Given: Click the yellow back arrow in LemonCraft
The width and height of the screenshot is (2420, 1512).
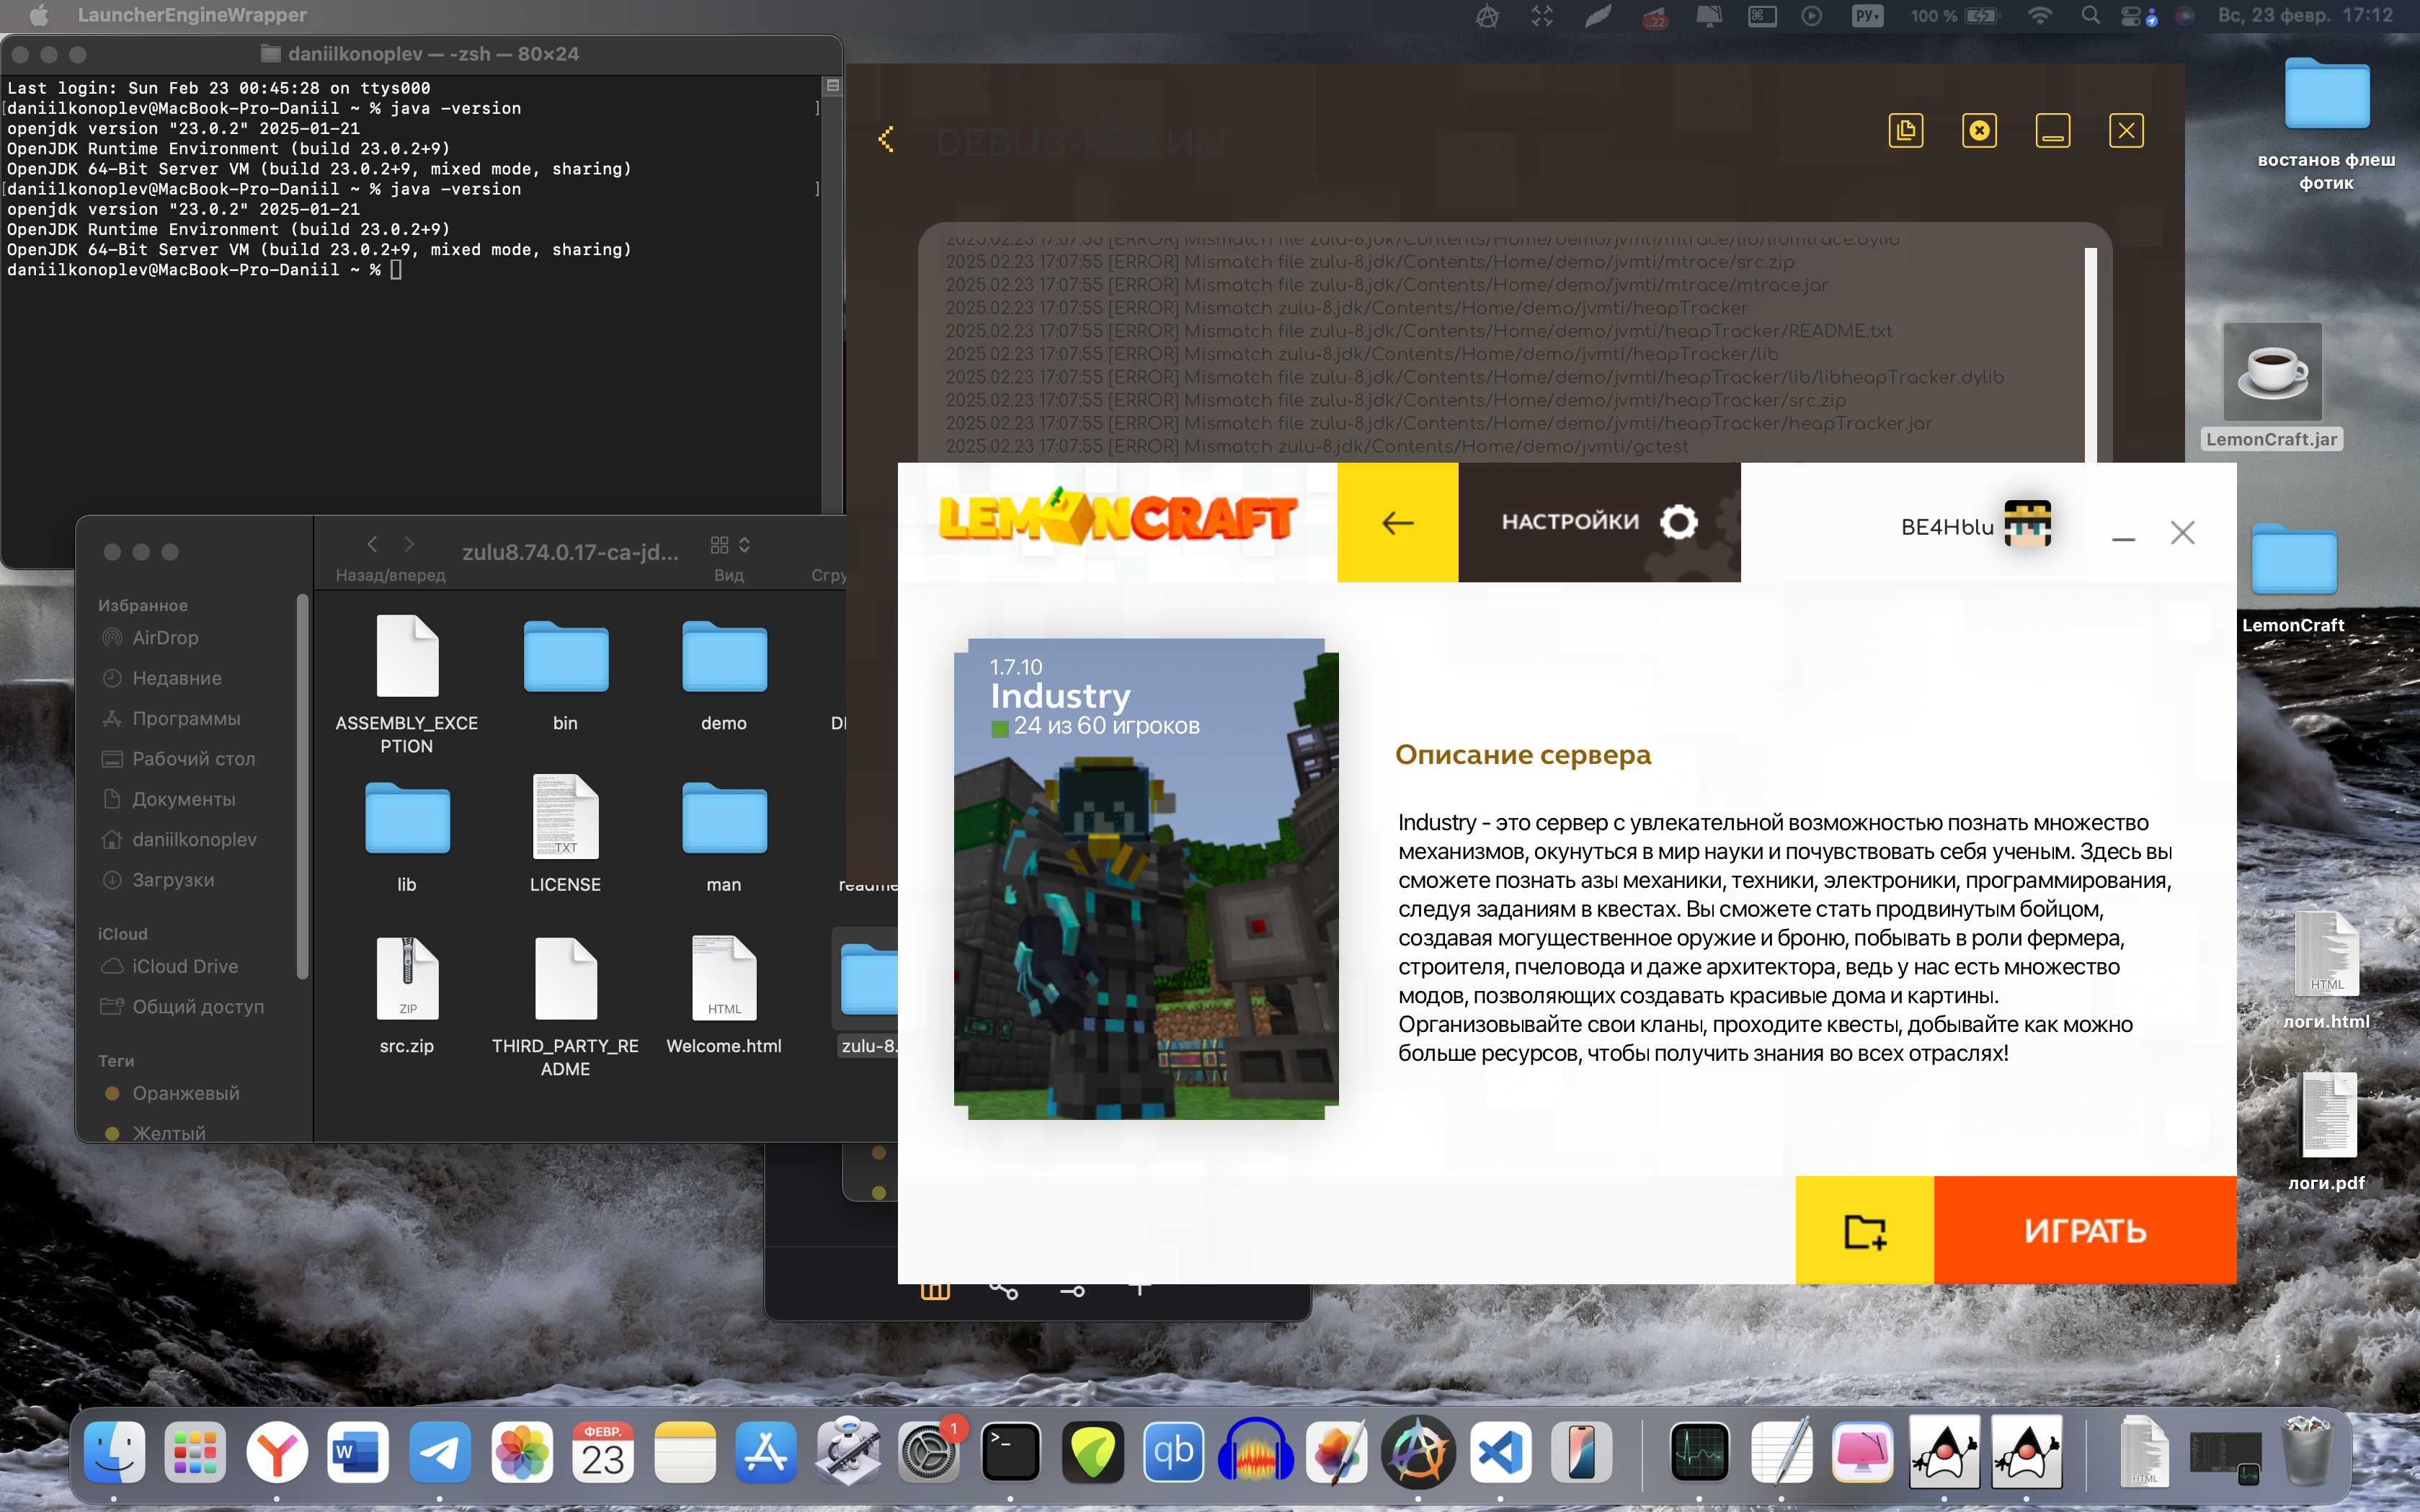Looking at the screenshot, I should click(x=1397, y=522).
